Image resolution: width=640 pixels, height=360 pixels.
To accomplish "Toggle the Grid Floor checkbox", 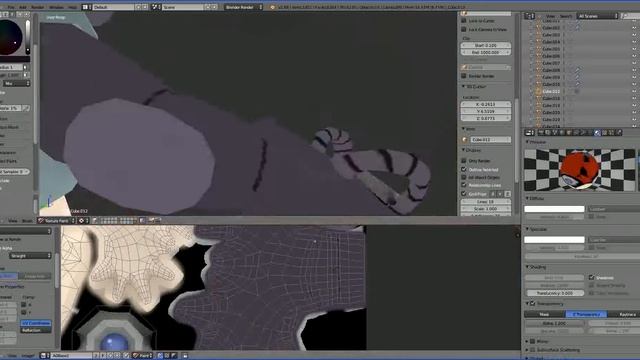I will click(464, 194).
